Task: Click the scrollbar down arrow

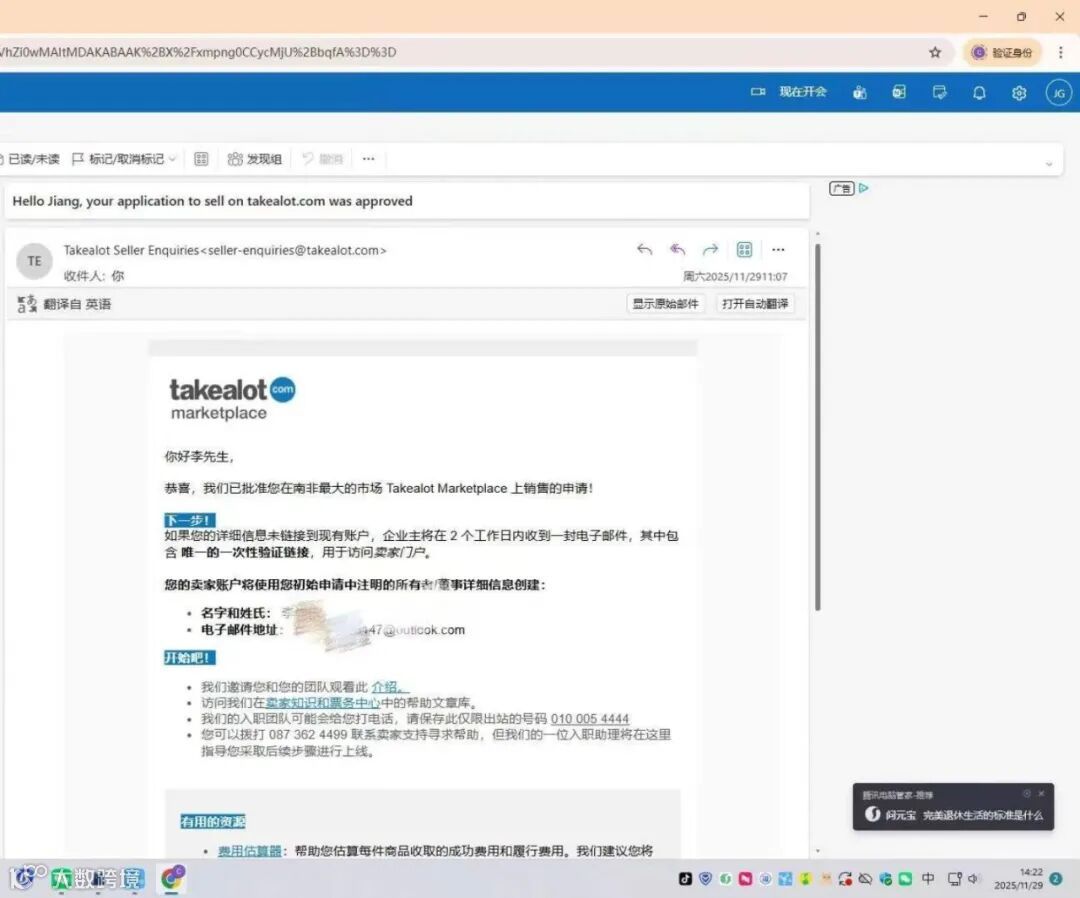Action: tap(818, 851)
